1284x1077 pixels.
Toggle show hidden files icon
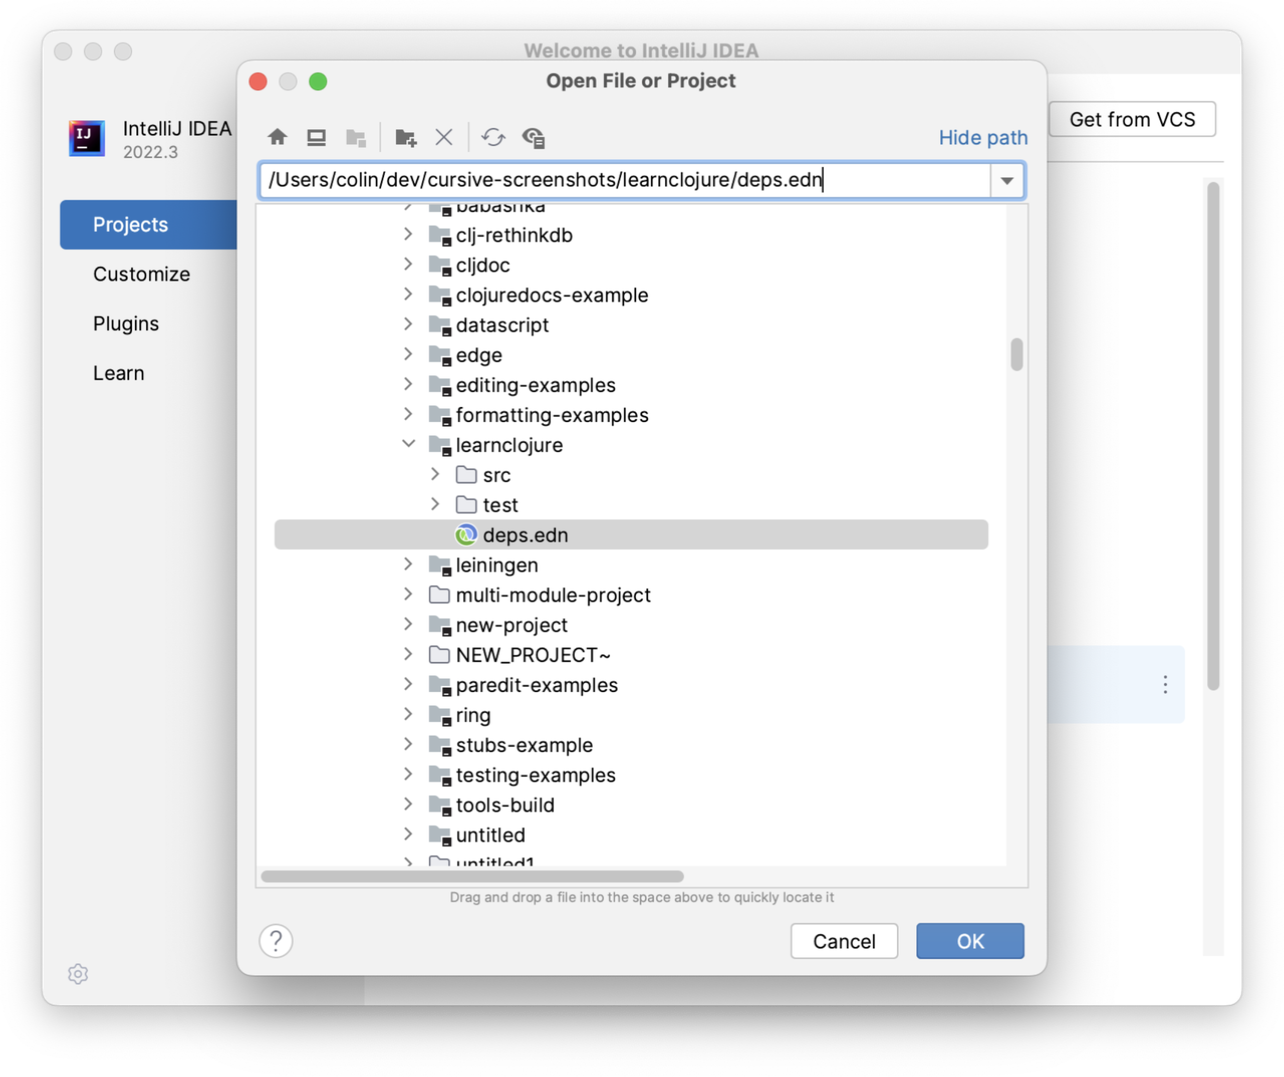coord(534,137)
